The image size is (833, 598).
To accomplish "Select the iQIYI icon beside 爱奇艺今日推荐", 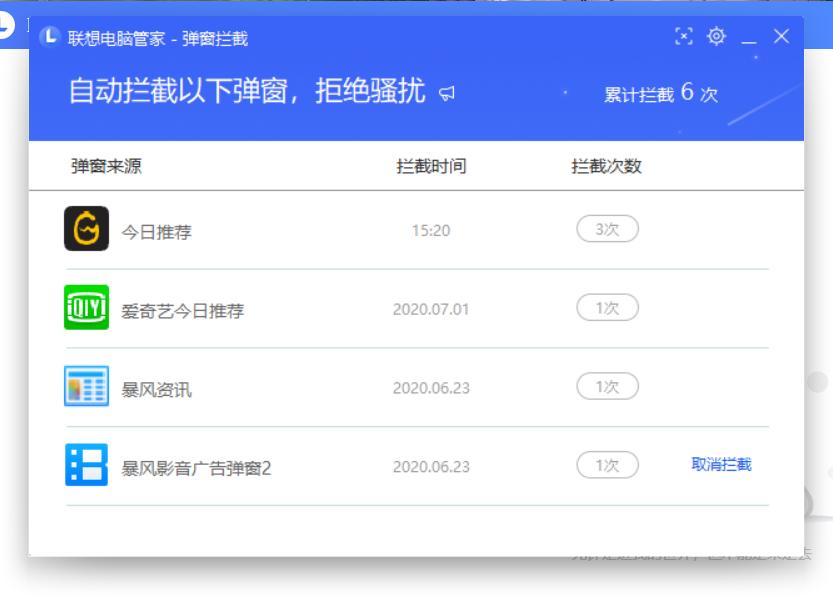I will (x=85, y=308).
